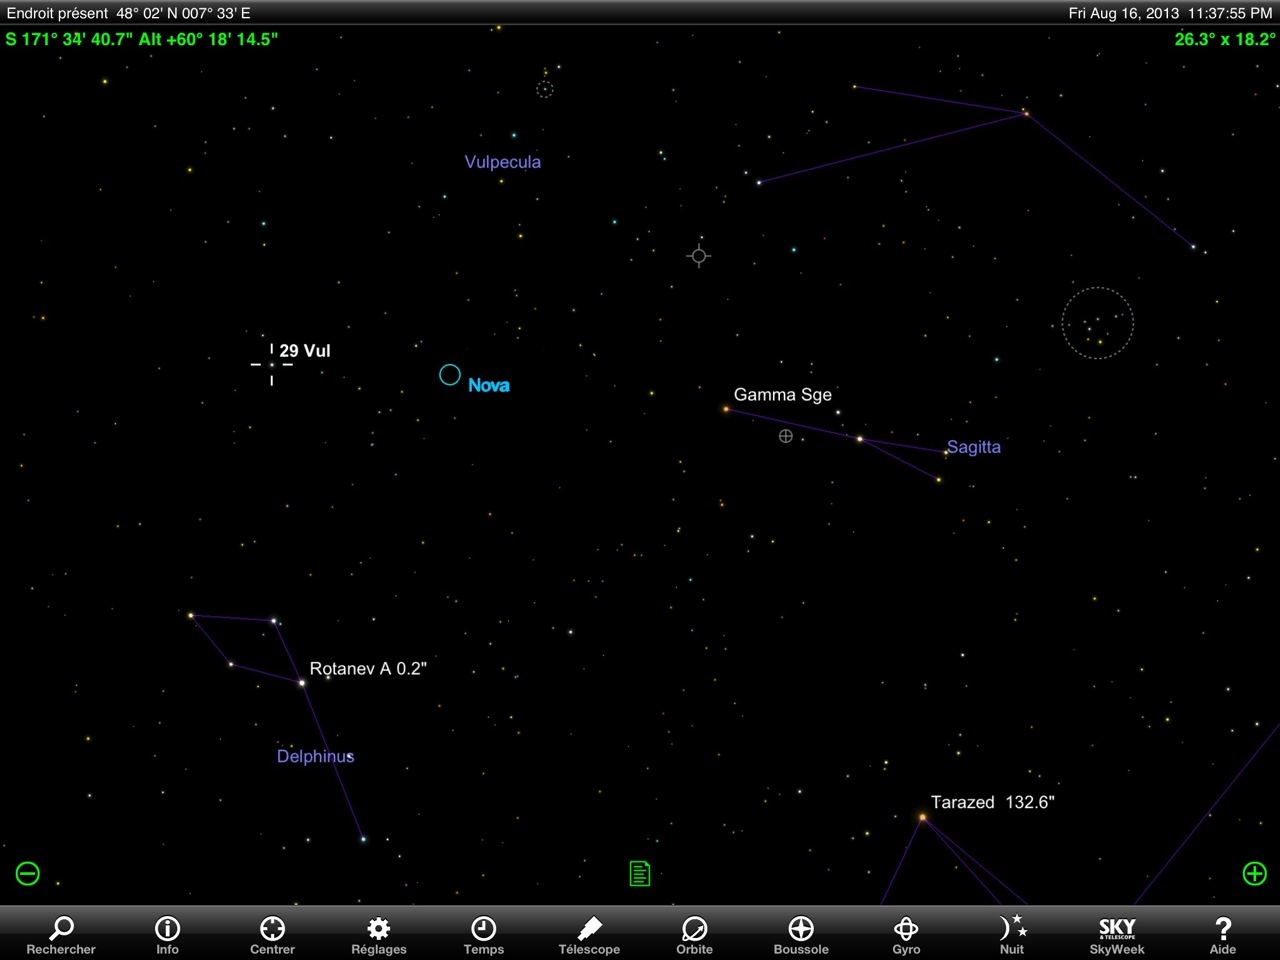Screen dimensions: 1280x960
Task: Toggle the Gyro mode
Action: click(x=906, y=934)
